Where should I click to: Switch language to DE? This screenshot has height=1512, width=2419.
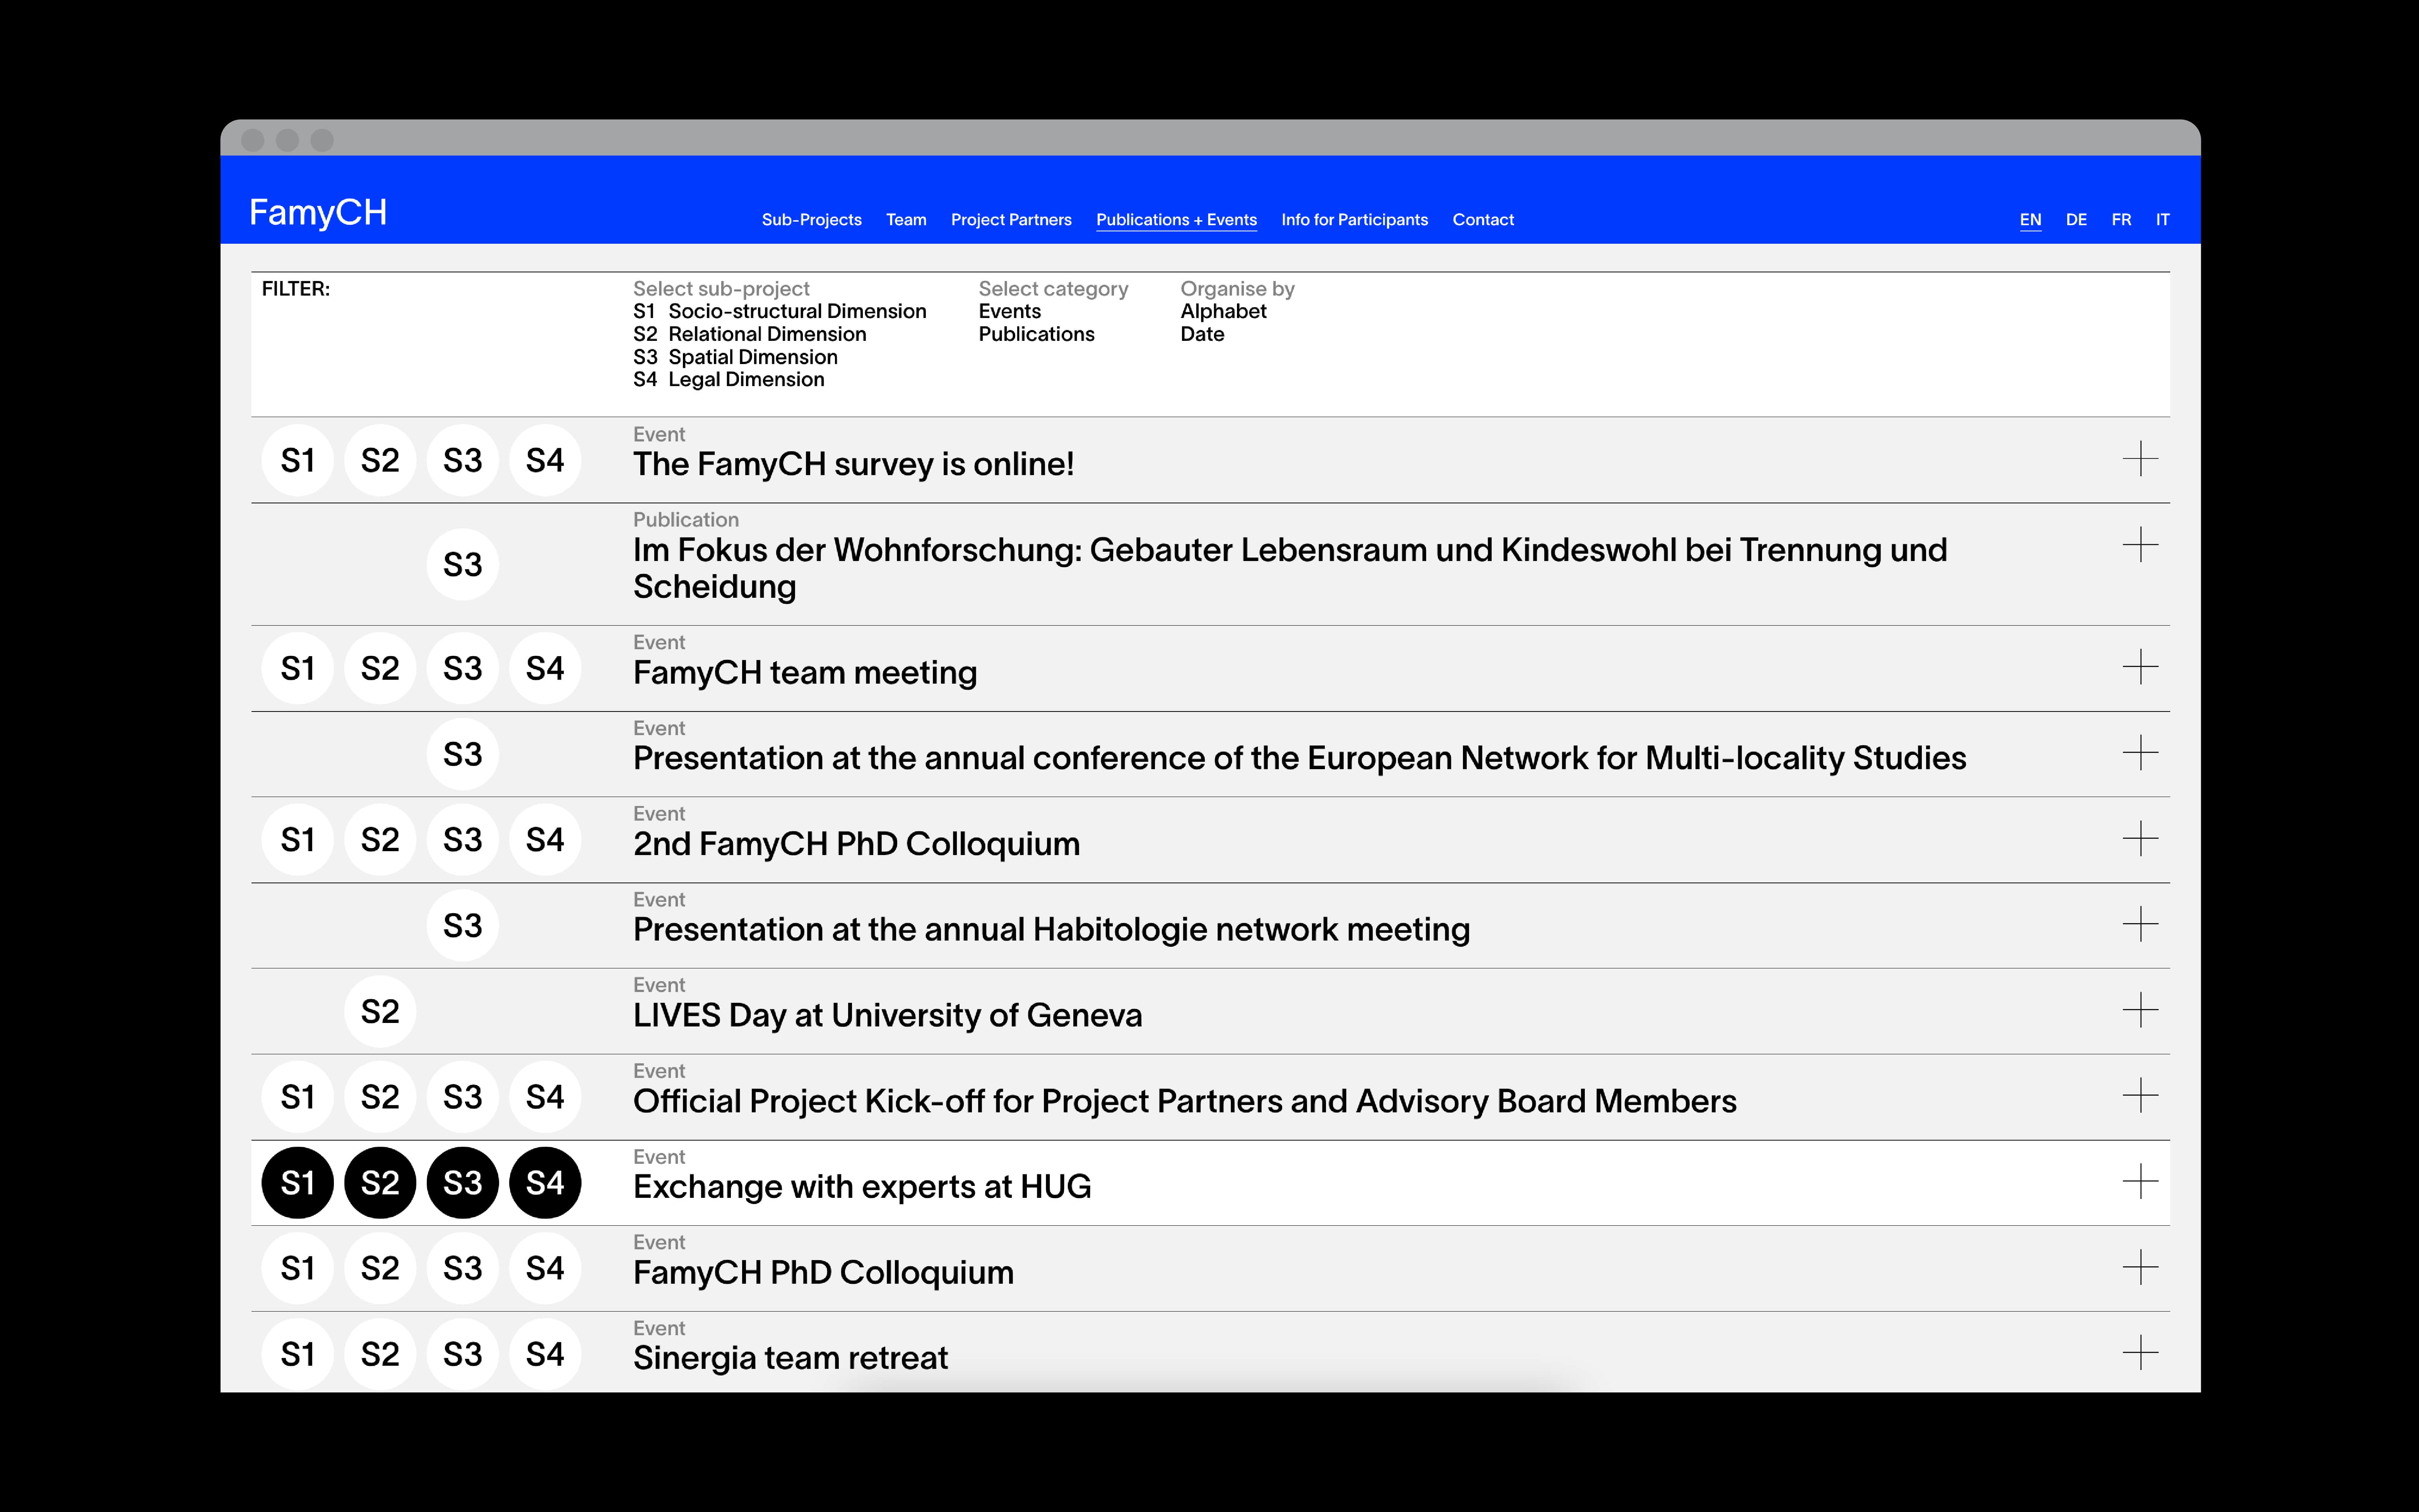2076,220
